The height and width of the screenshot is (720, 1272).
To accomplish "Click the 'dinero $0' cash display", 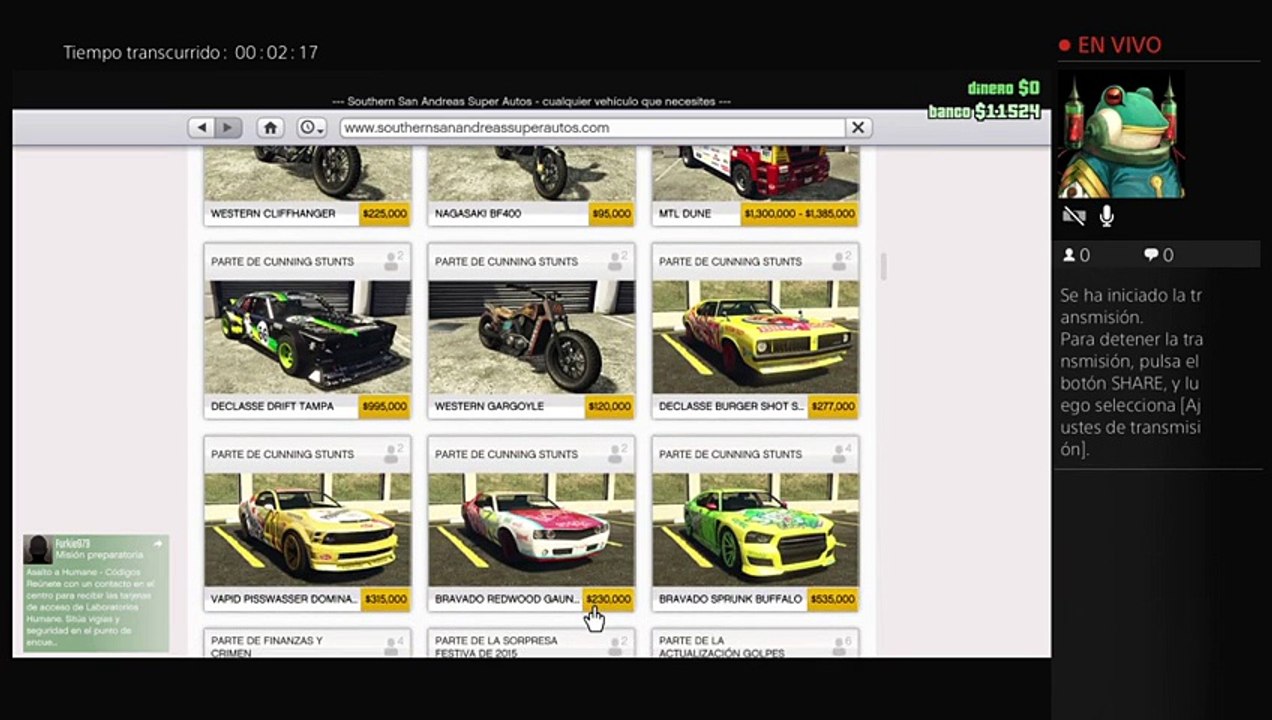I will pyautogui.click(x=1003, y=89).
